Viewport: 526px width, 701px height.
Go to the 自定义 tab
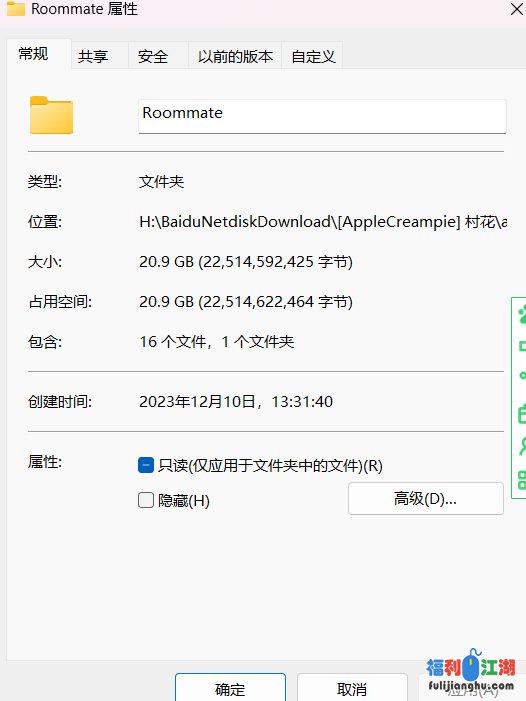(x=313, y=56)
